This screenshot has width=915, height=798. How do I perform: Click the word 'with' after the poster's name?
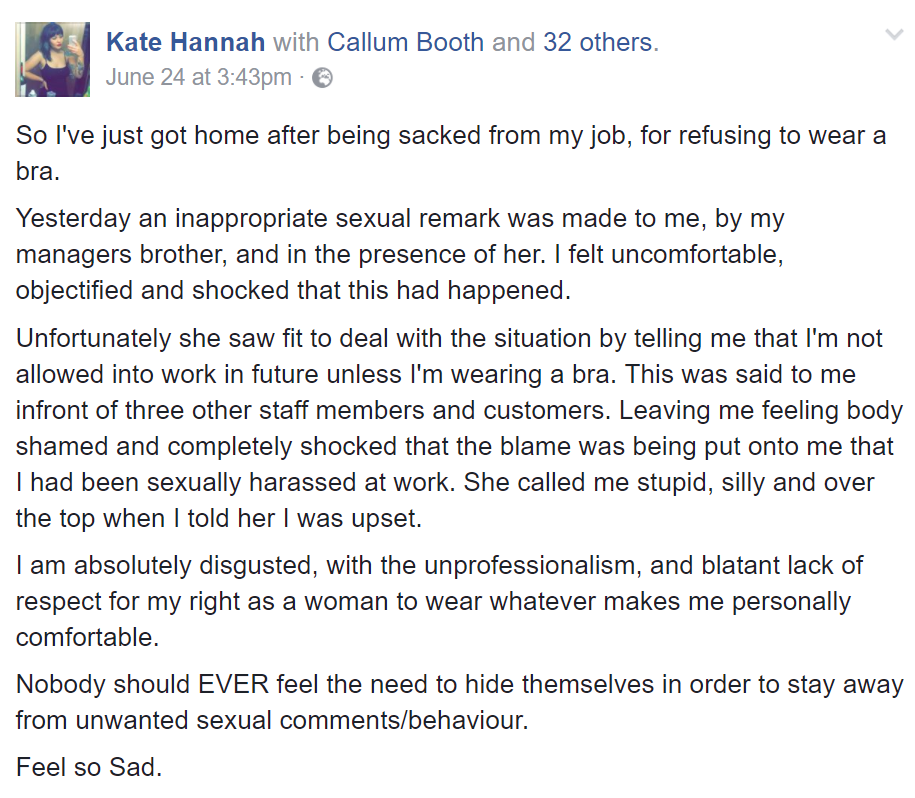point(296,43)
